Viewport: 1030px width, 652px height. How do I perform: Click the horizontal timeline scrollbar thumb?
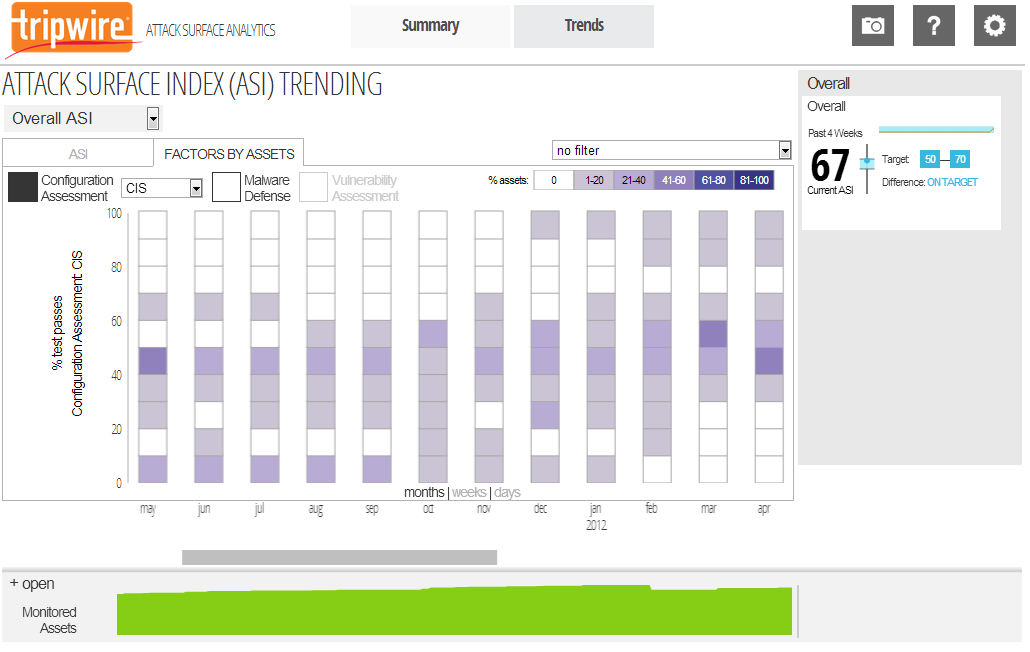click(x=340, y=557)
